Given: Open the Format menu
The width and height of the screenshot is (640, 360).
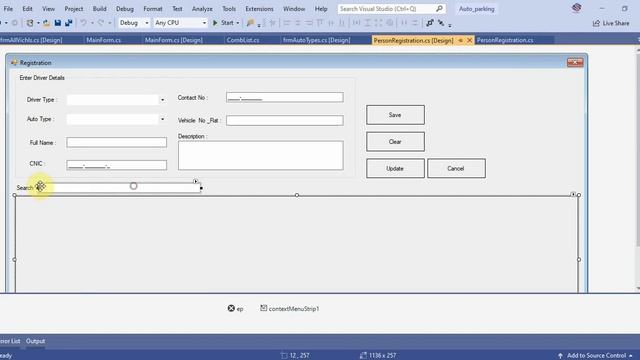Looking at the screenshot, I should (x=153, y=9).
